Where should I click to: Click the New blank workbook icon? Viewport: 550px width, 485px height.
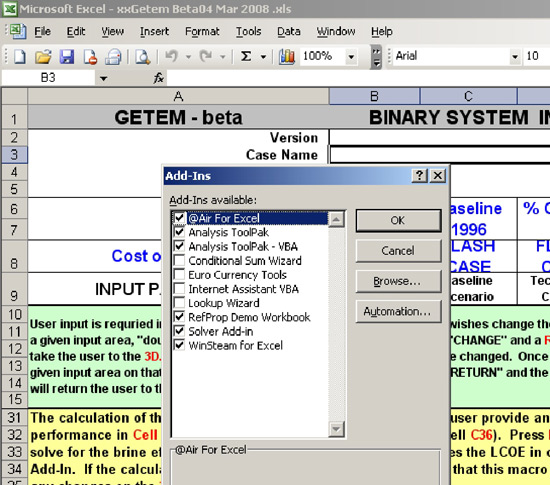[20, 56]
